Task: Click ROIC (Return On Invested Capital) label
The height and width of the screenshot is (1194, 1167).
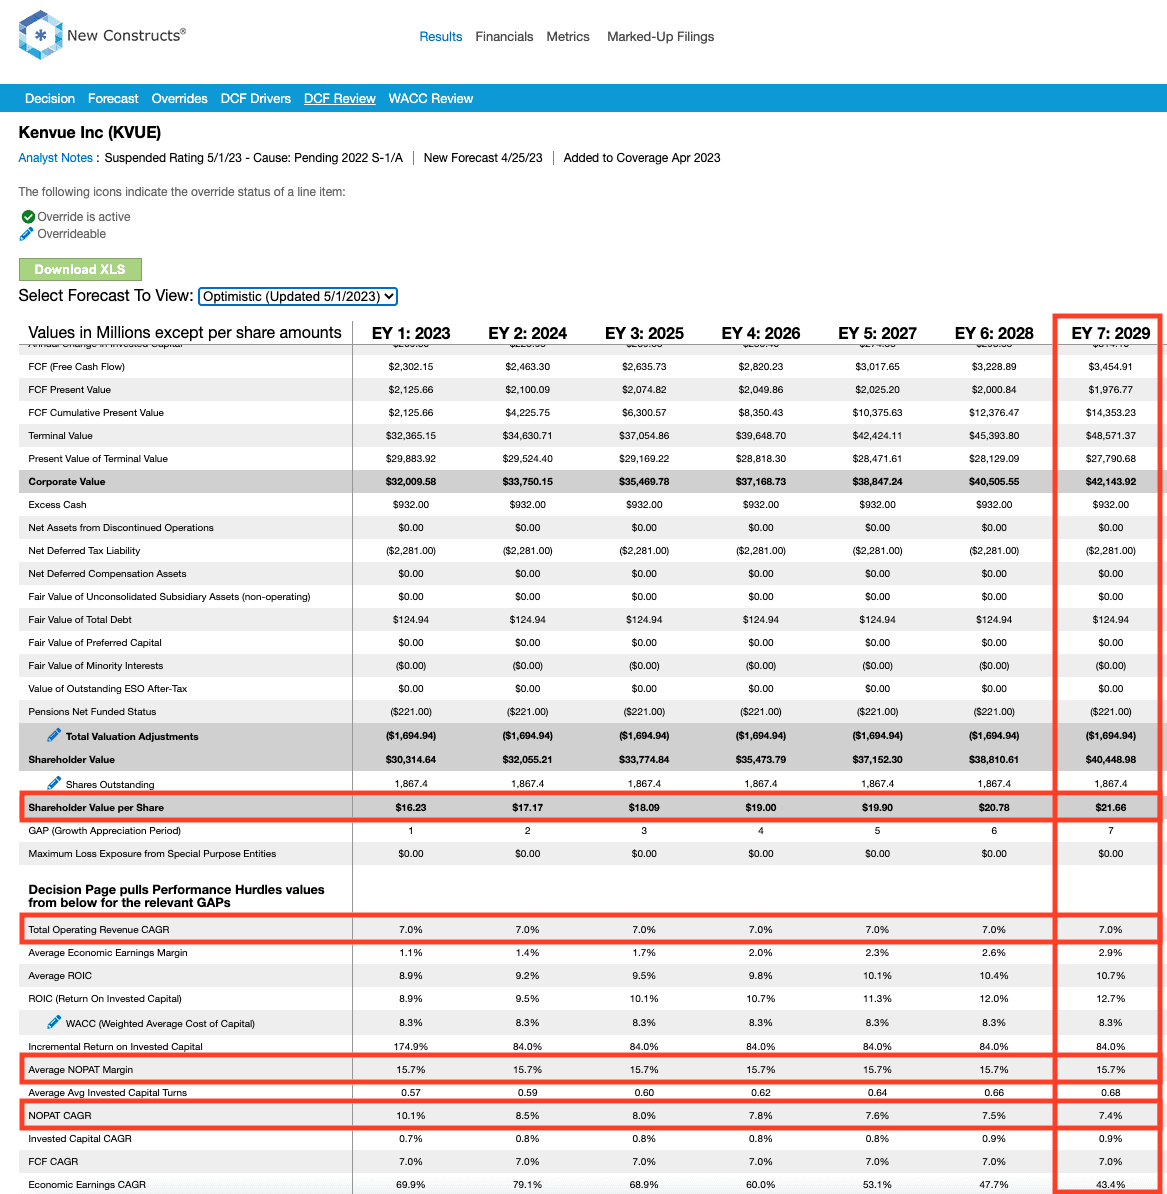Action: pyautogui.click(x=105, y=998)
